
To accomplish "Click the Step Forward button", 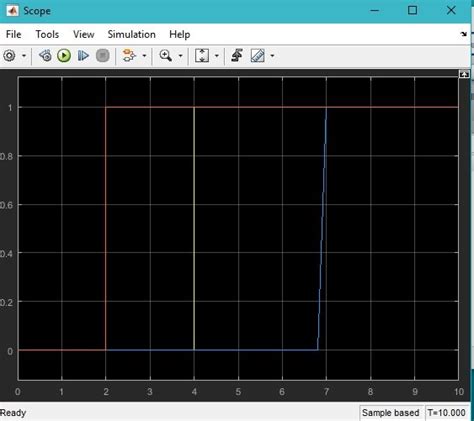I will tap(83, 56).
